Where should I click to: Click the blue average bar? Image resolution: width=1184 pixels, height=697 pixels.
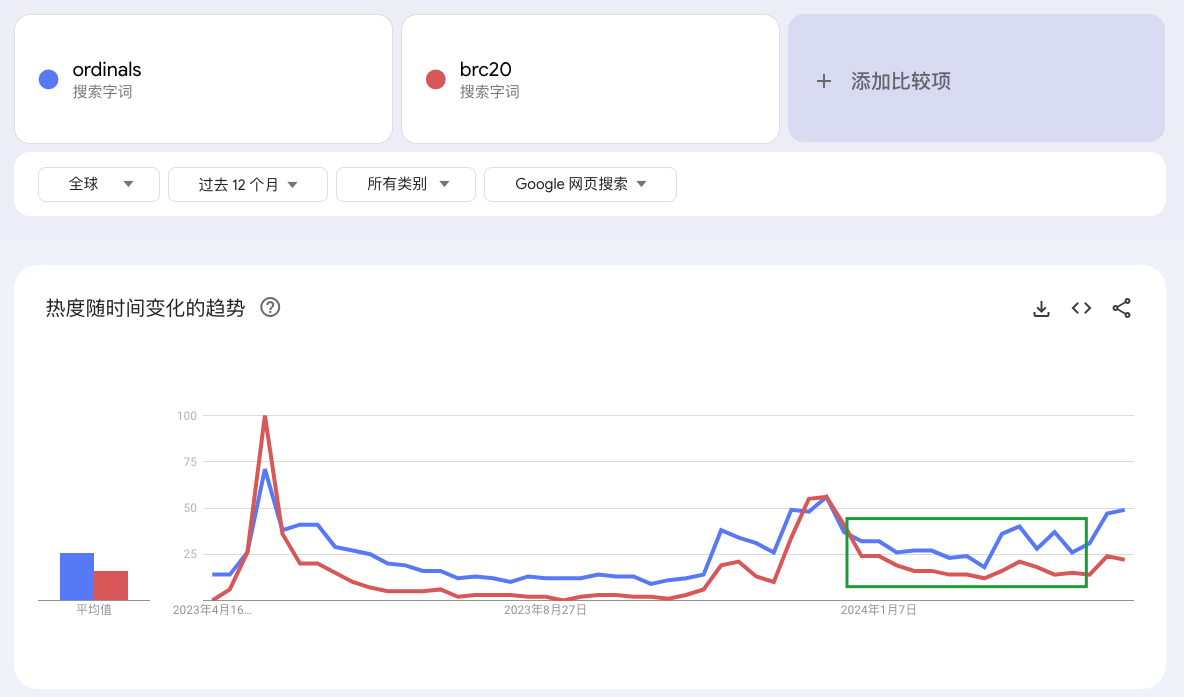click(77, 576)
